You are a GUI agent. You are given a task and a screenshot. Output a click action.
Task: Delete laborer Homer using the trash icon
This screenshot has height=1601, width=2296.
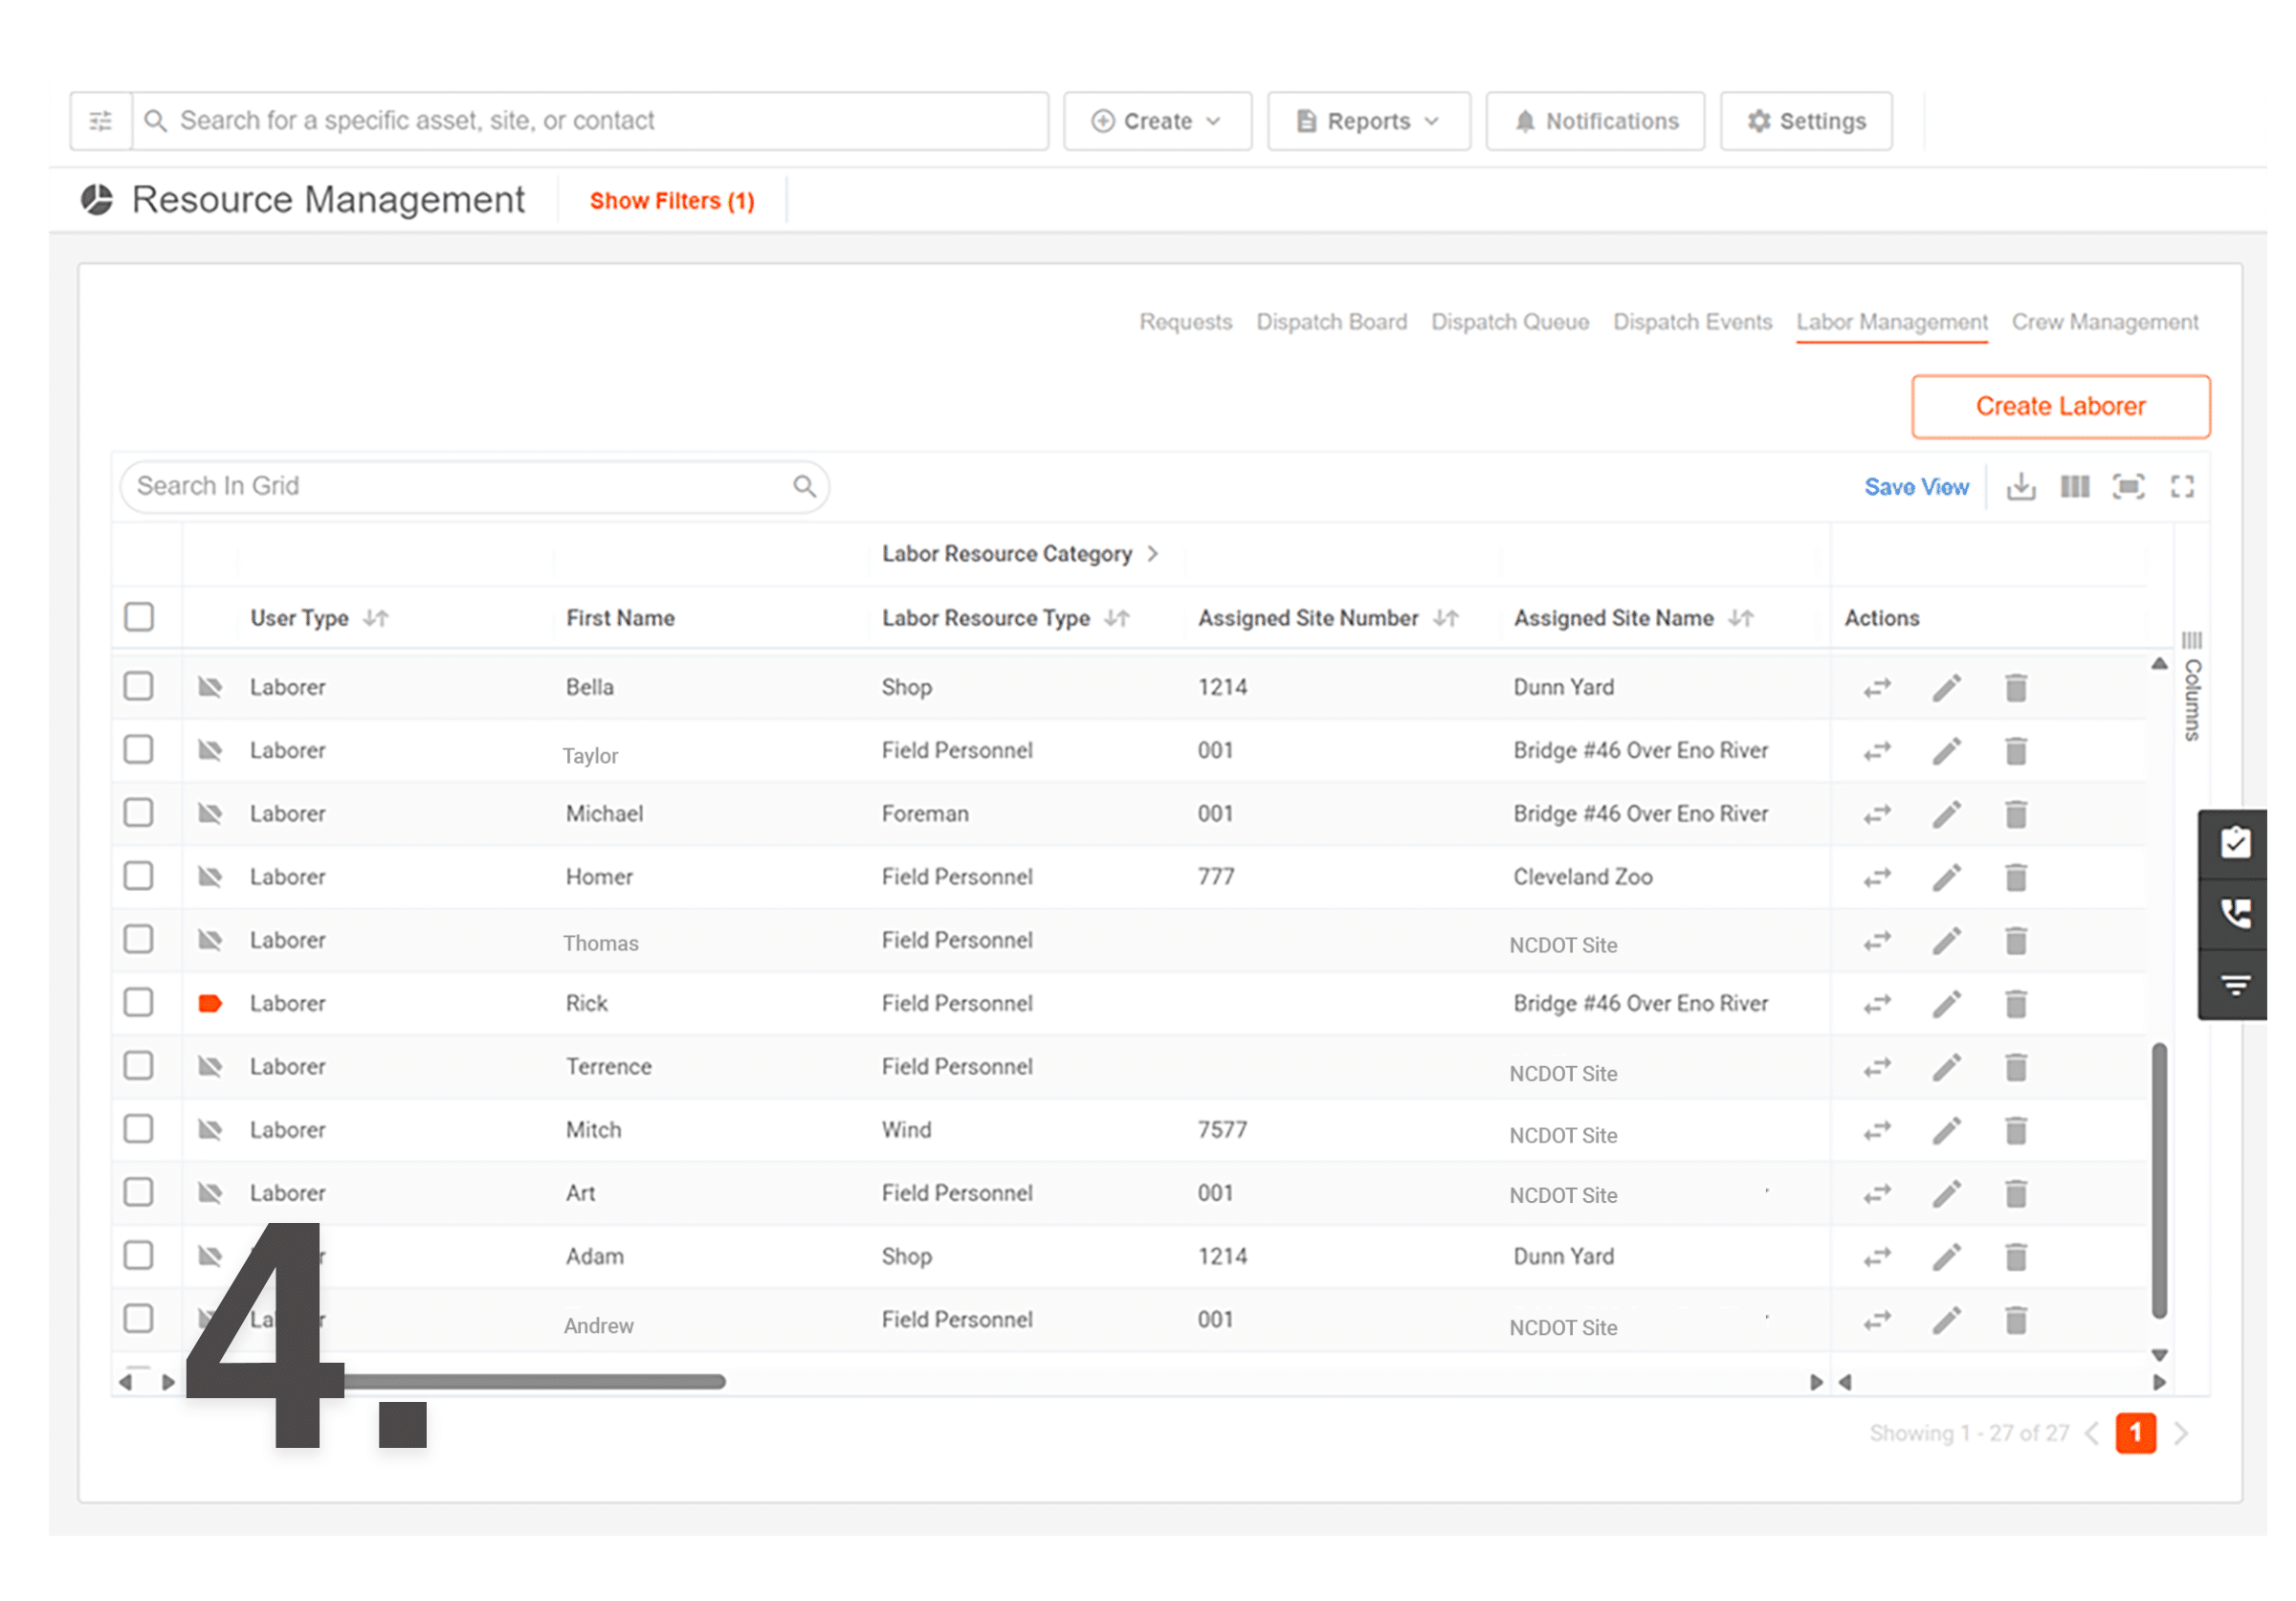click(x=2015, y=877)
